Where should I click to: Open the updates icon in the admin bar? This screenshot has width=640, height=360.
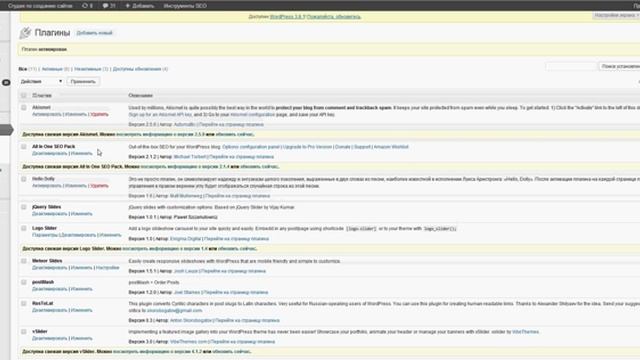coord(87,6)
